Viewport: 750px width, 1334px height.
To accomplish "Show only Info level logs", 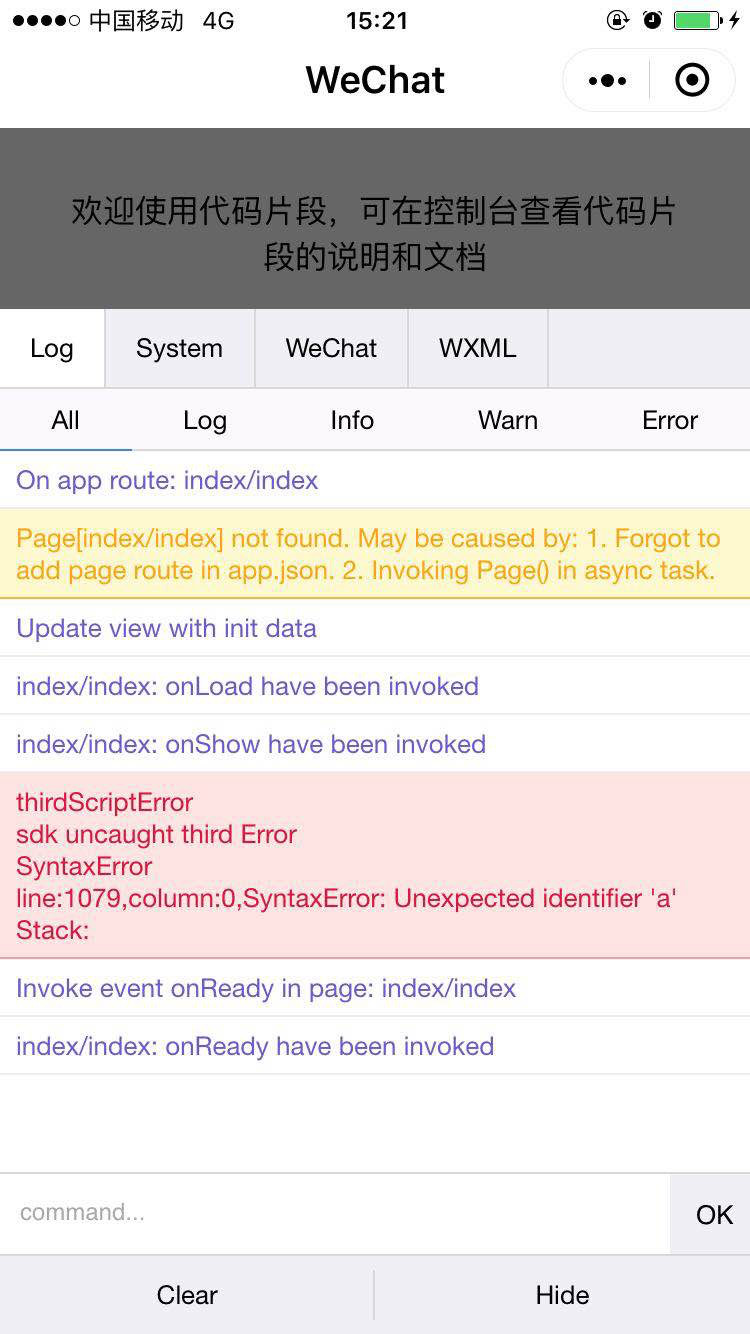I will 352,420.
